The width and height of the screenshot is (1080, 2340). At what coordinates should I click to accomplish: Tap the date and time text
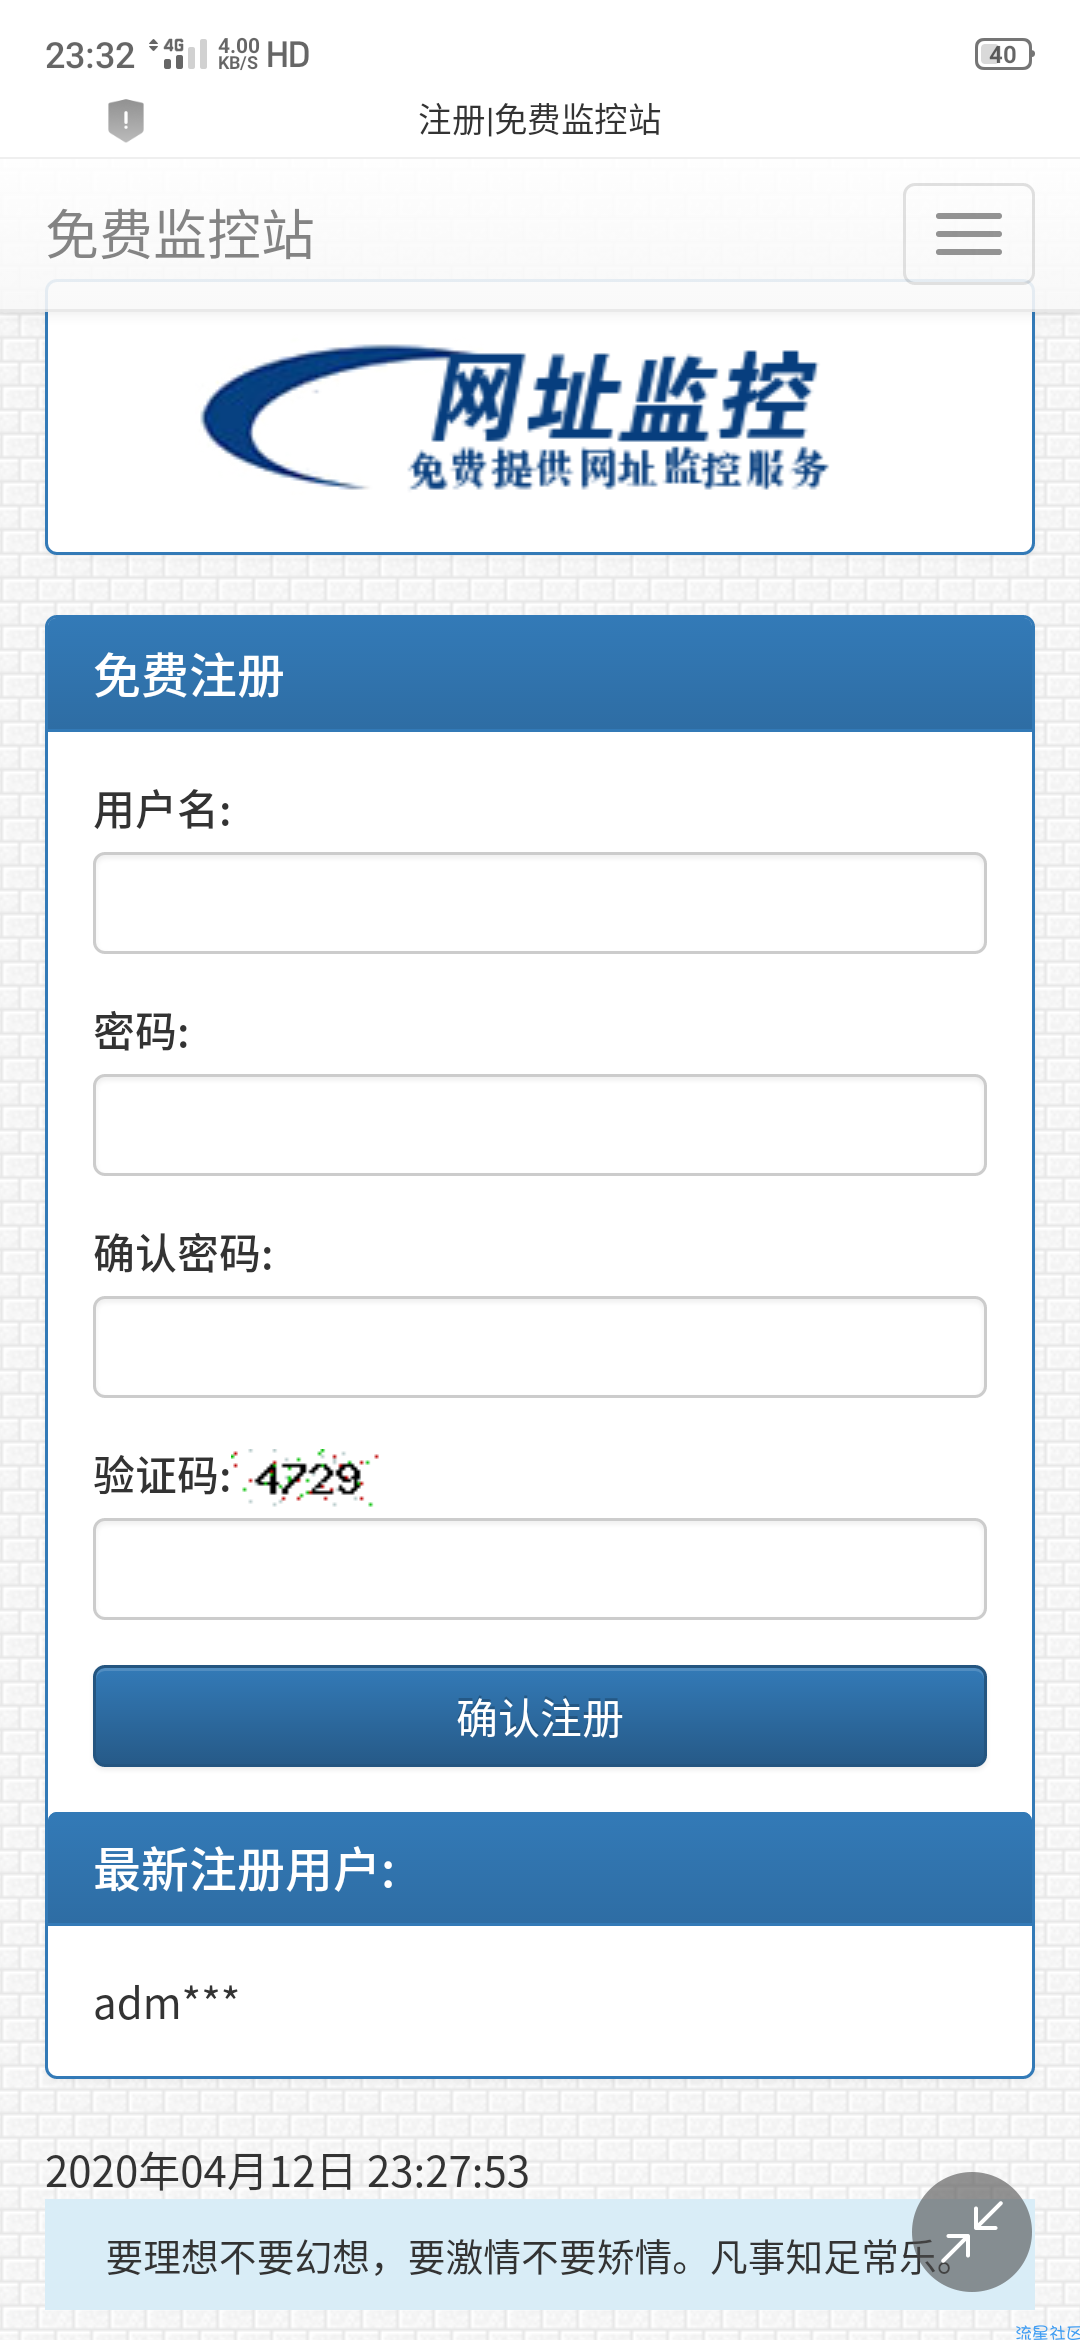(x=287, y=2172)
